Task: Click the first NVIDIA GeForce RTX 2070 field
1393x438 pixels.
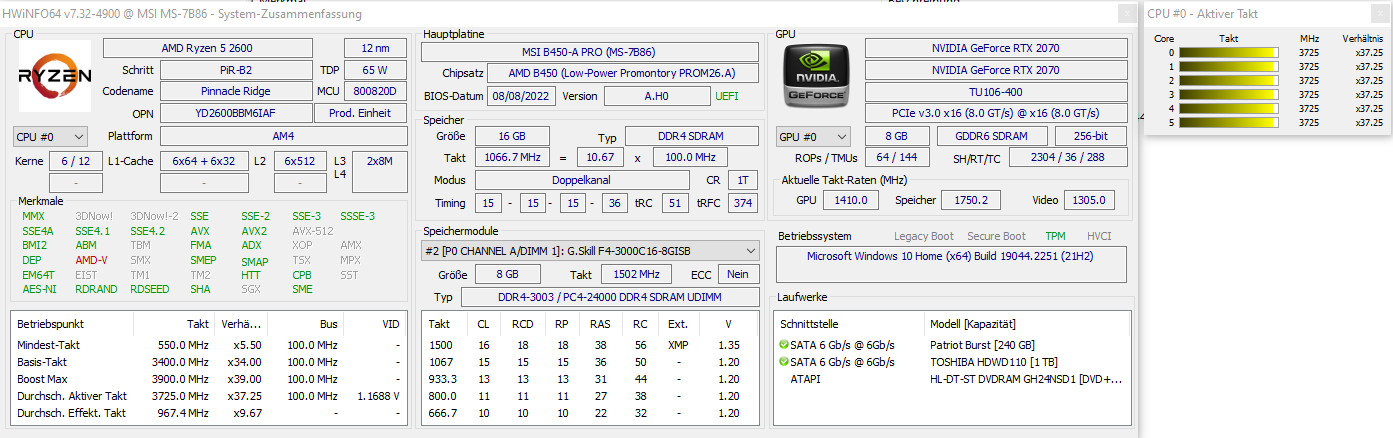Action: coord(995,48)
